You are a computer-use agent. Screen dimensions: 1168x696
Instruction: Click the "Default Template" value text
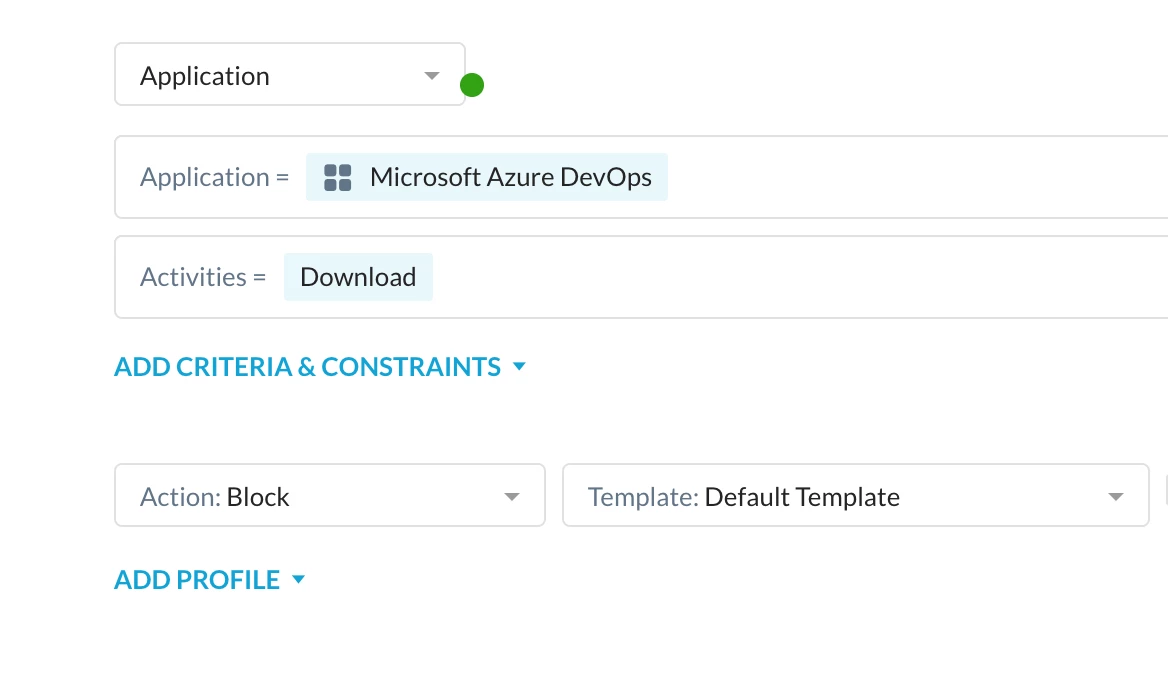[802, 497]
